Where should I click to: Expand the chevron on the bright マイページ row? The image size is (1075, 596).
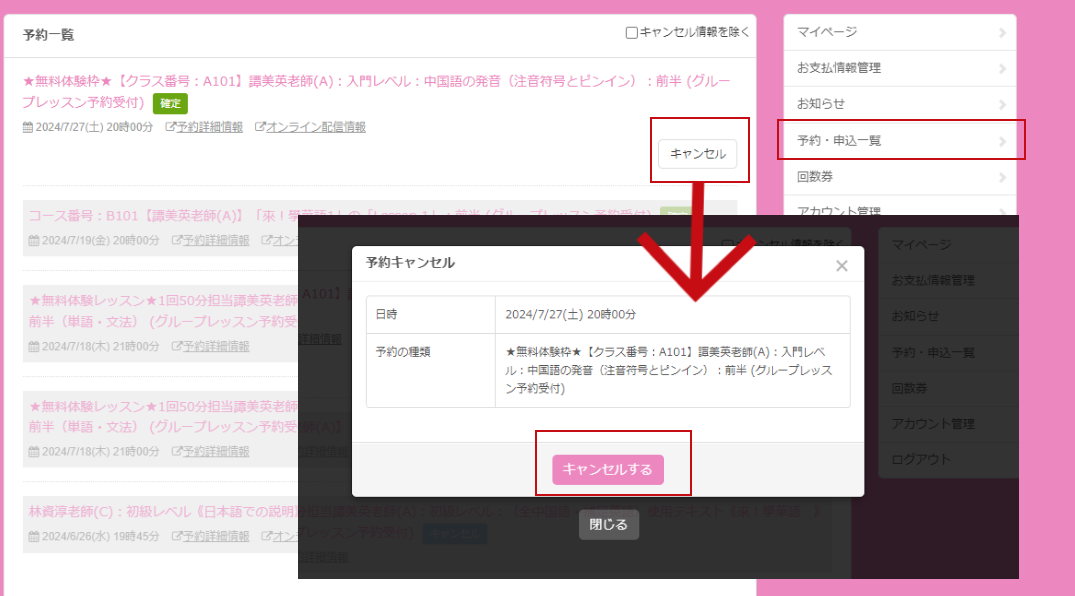[1001, 33]
